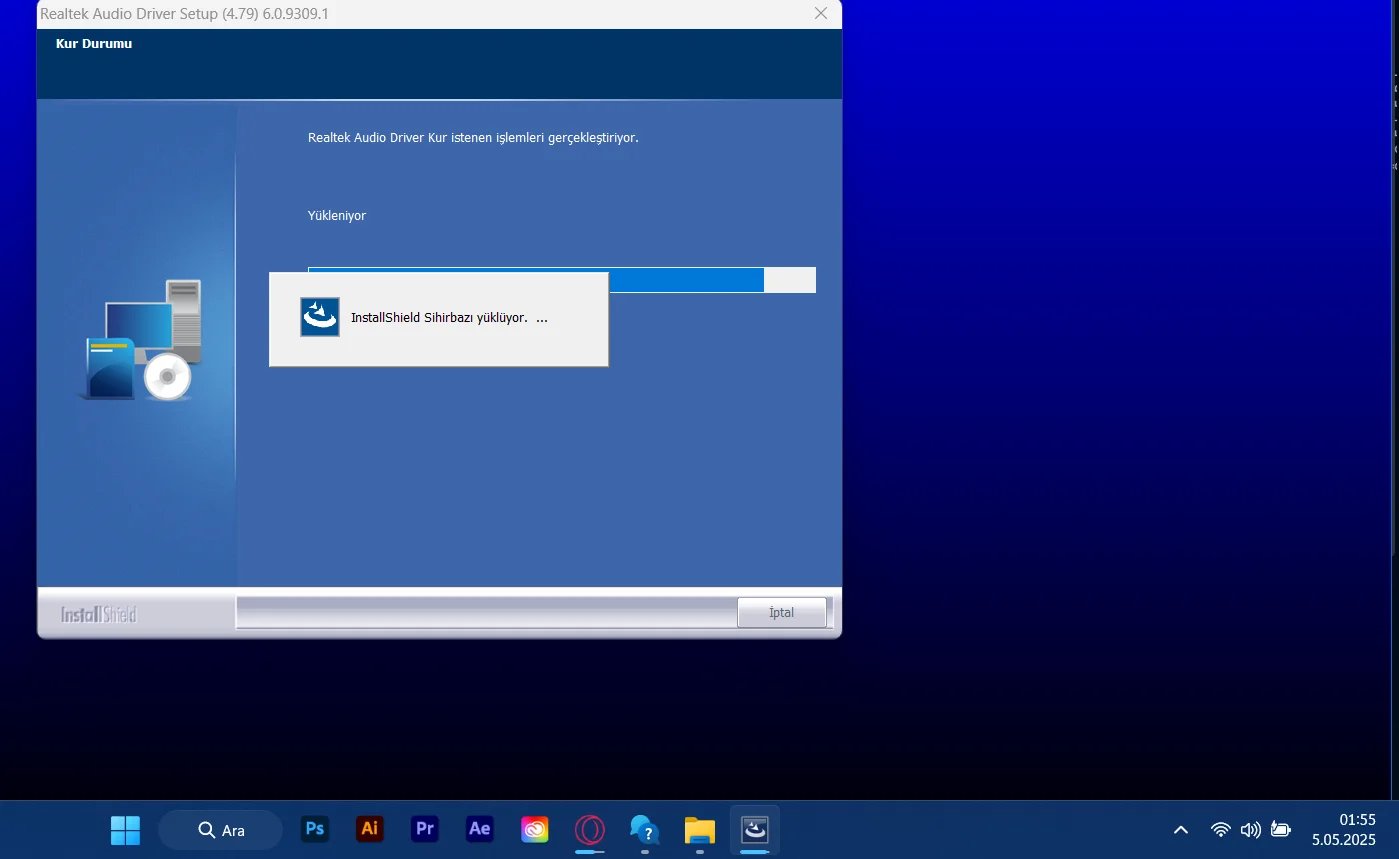Open the taskbar search box Ara
The image size is (1399, 859).
coord(220,830)
